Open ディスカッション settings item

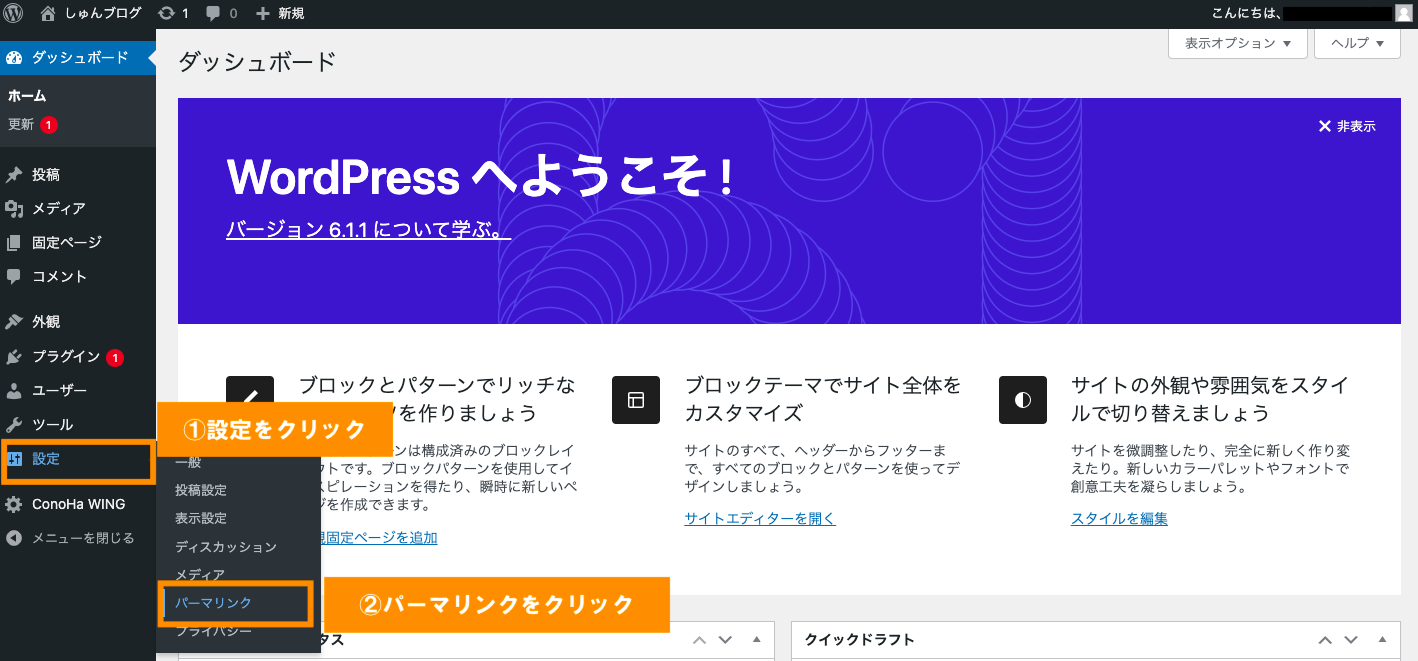tap(226, 547)
